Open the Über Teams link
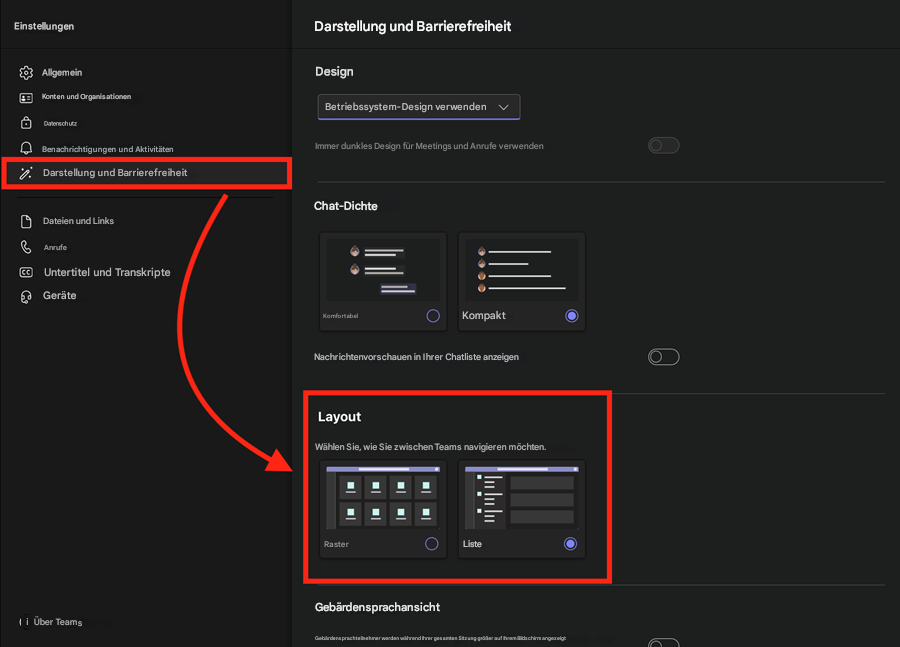 pos(58,622)
